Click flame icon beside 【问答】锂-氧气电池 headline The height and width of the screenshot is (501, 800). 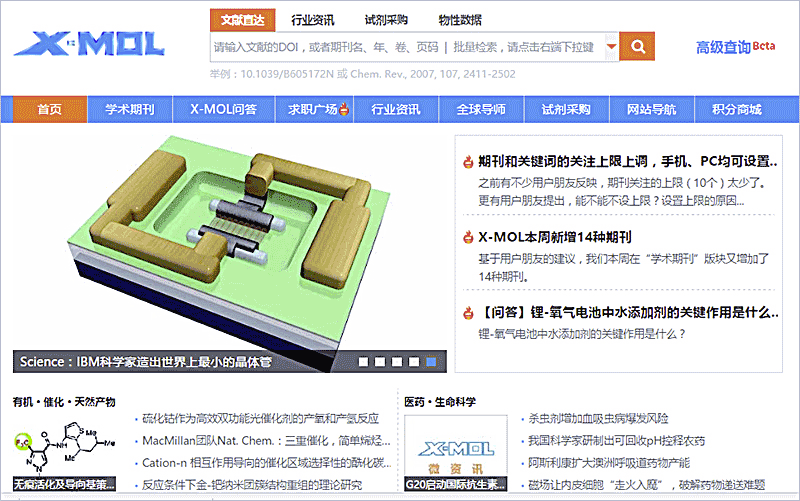tap(467, 312)
